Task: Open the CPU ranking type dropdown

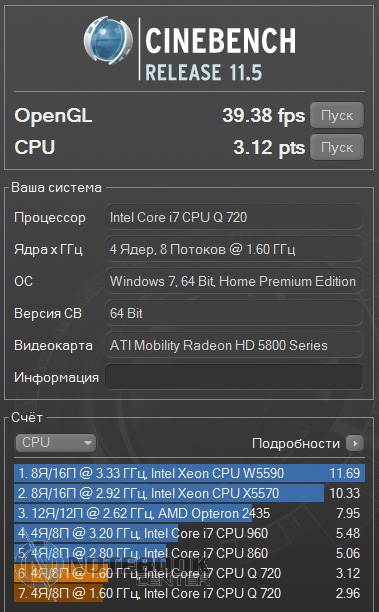Action: pyautogui.click(x=55, y=443)
